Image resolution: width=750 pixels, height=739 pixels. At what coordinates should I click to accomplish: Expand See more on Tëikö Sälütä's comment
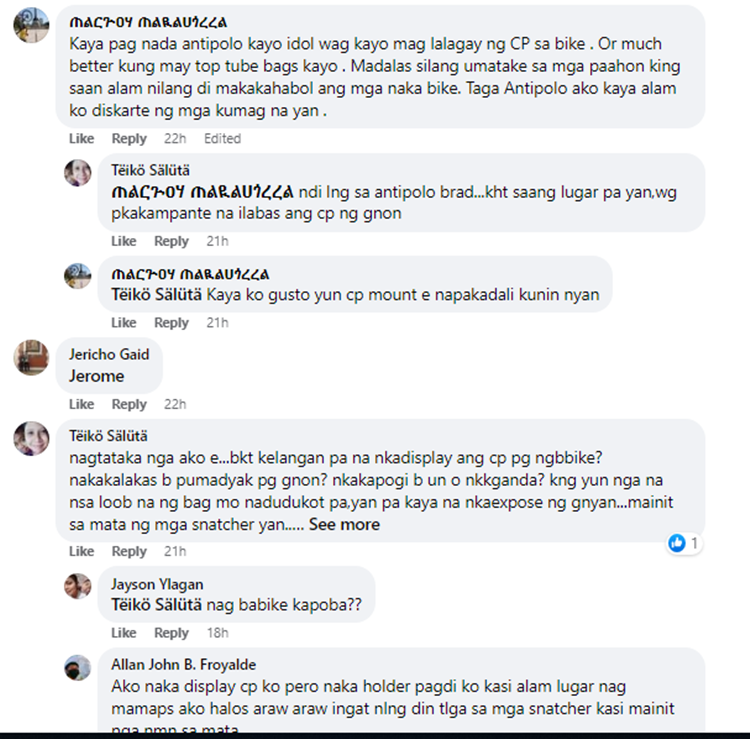tap(344, 524)
